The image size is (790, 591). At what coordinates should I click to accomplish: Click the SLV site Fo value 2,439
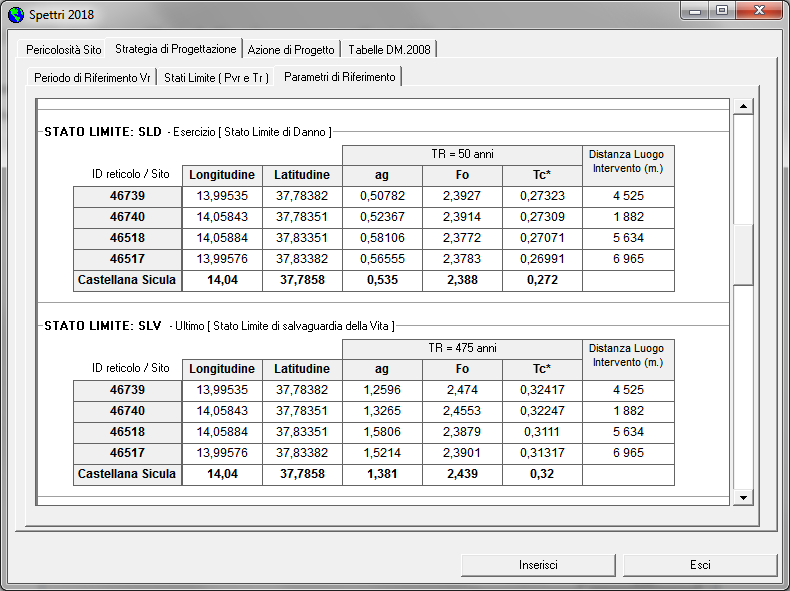point(462,474)
